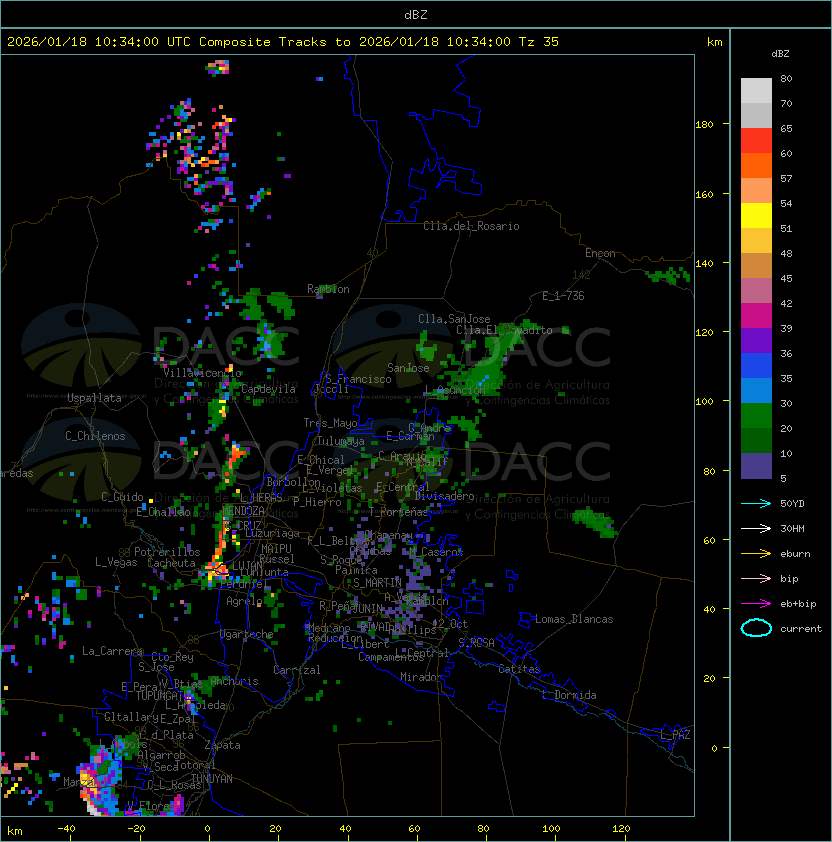The width and height of the screenshot is (832, 842).
Task: Click the 'Clla.SanJose' place label
Action: tap(454, 319)
